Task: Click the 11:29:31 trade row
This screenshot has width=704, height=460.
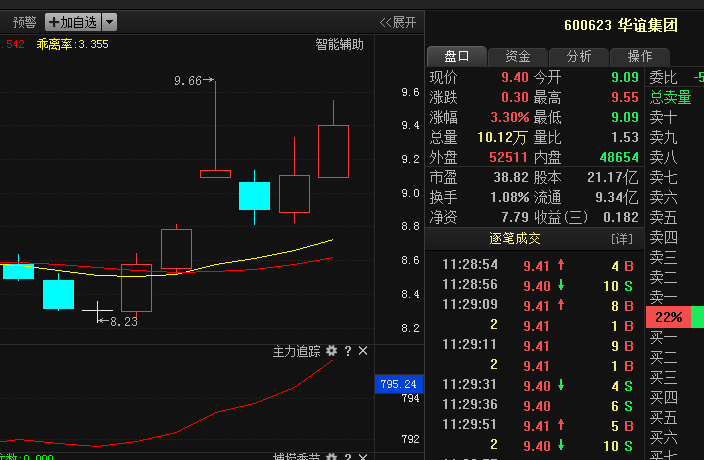Action: (x=537, y=386)
